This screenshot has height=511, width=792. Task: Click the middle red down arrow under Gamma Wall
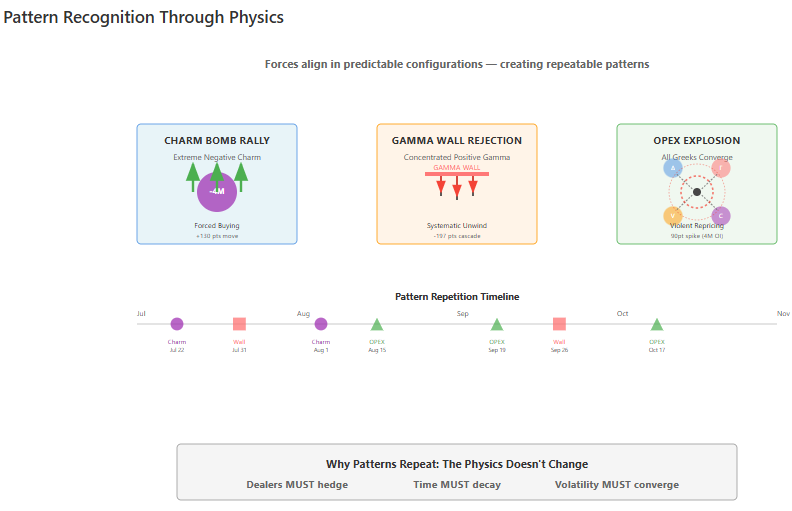(x=457, y=189)
